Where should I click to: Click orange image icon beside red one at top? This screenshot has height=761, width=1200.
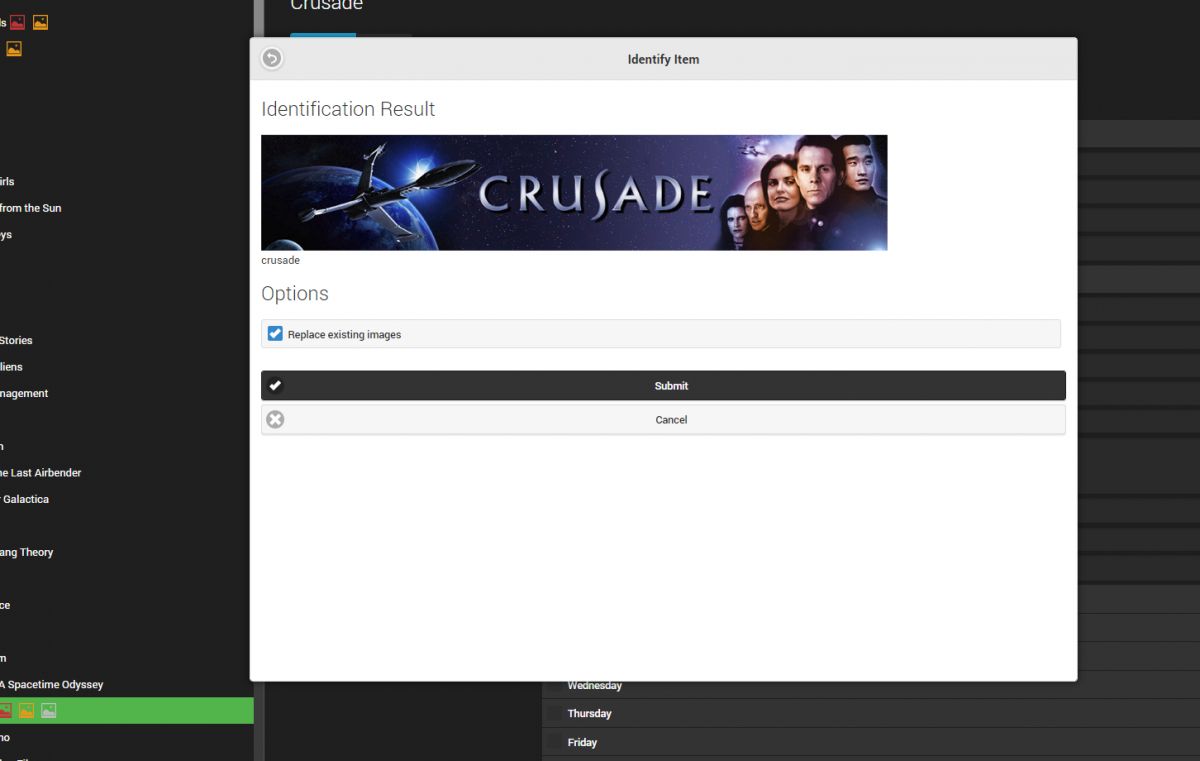[40, 22]
